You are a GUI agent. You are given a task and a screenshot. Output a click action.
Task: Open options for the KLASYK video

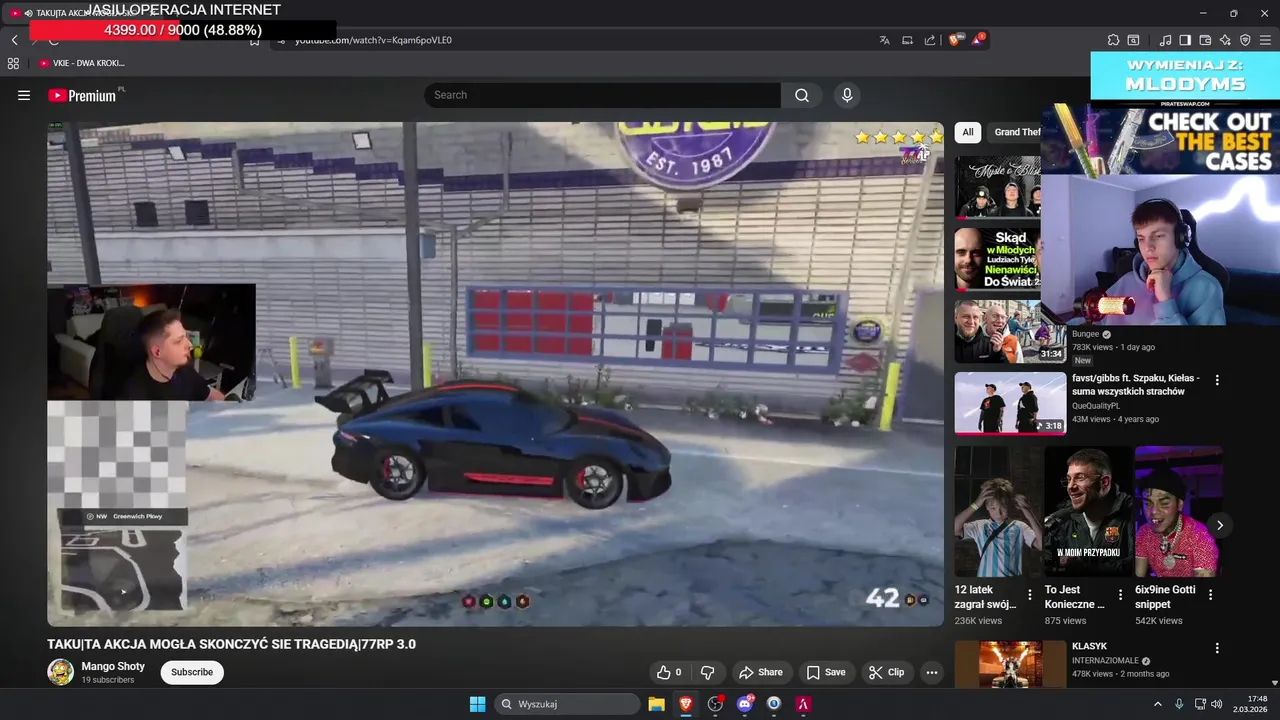(1217, 648)
